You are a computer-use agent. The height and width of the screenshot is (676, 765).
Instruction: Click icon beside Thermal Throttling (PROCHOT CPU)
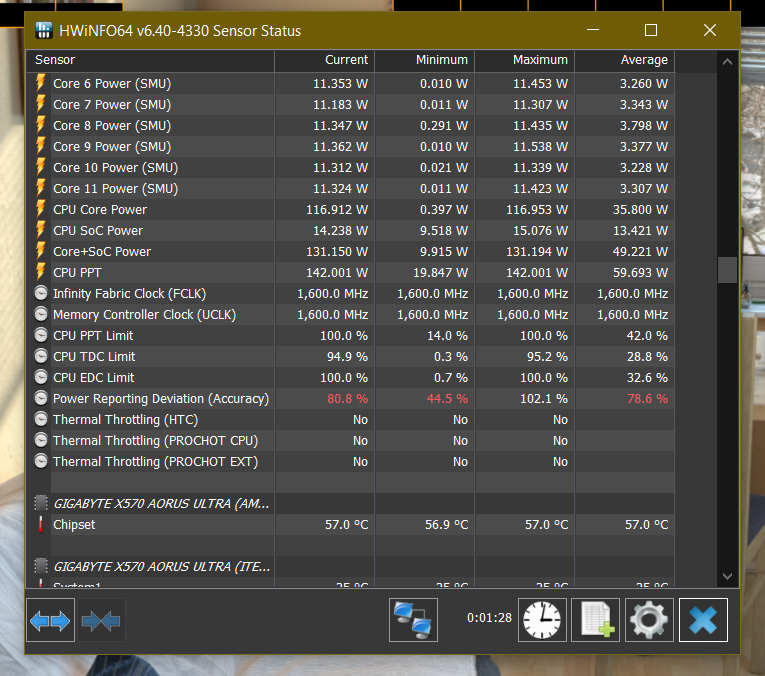coord(41,440)
